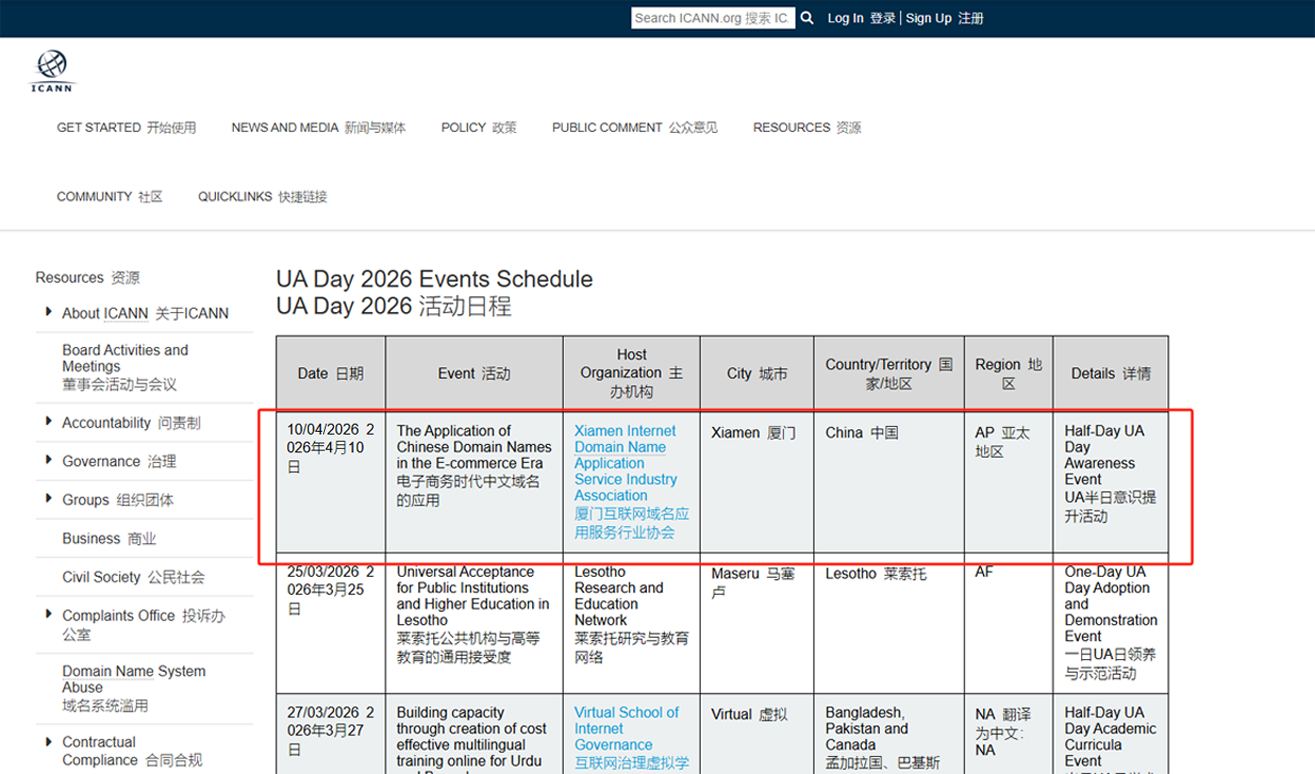Open the Policy menu
Viewport: 1315px width, 774px height.
479,128
